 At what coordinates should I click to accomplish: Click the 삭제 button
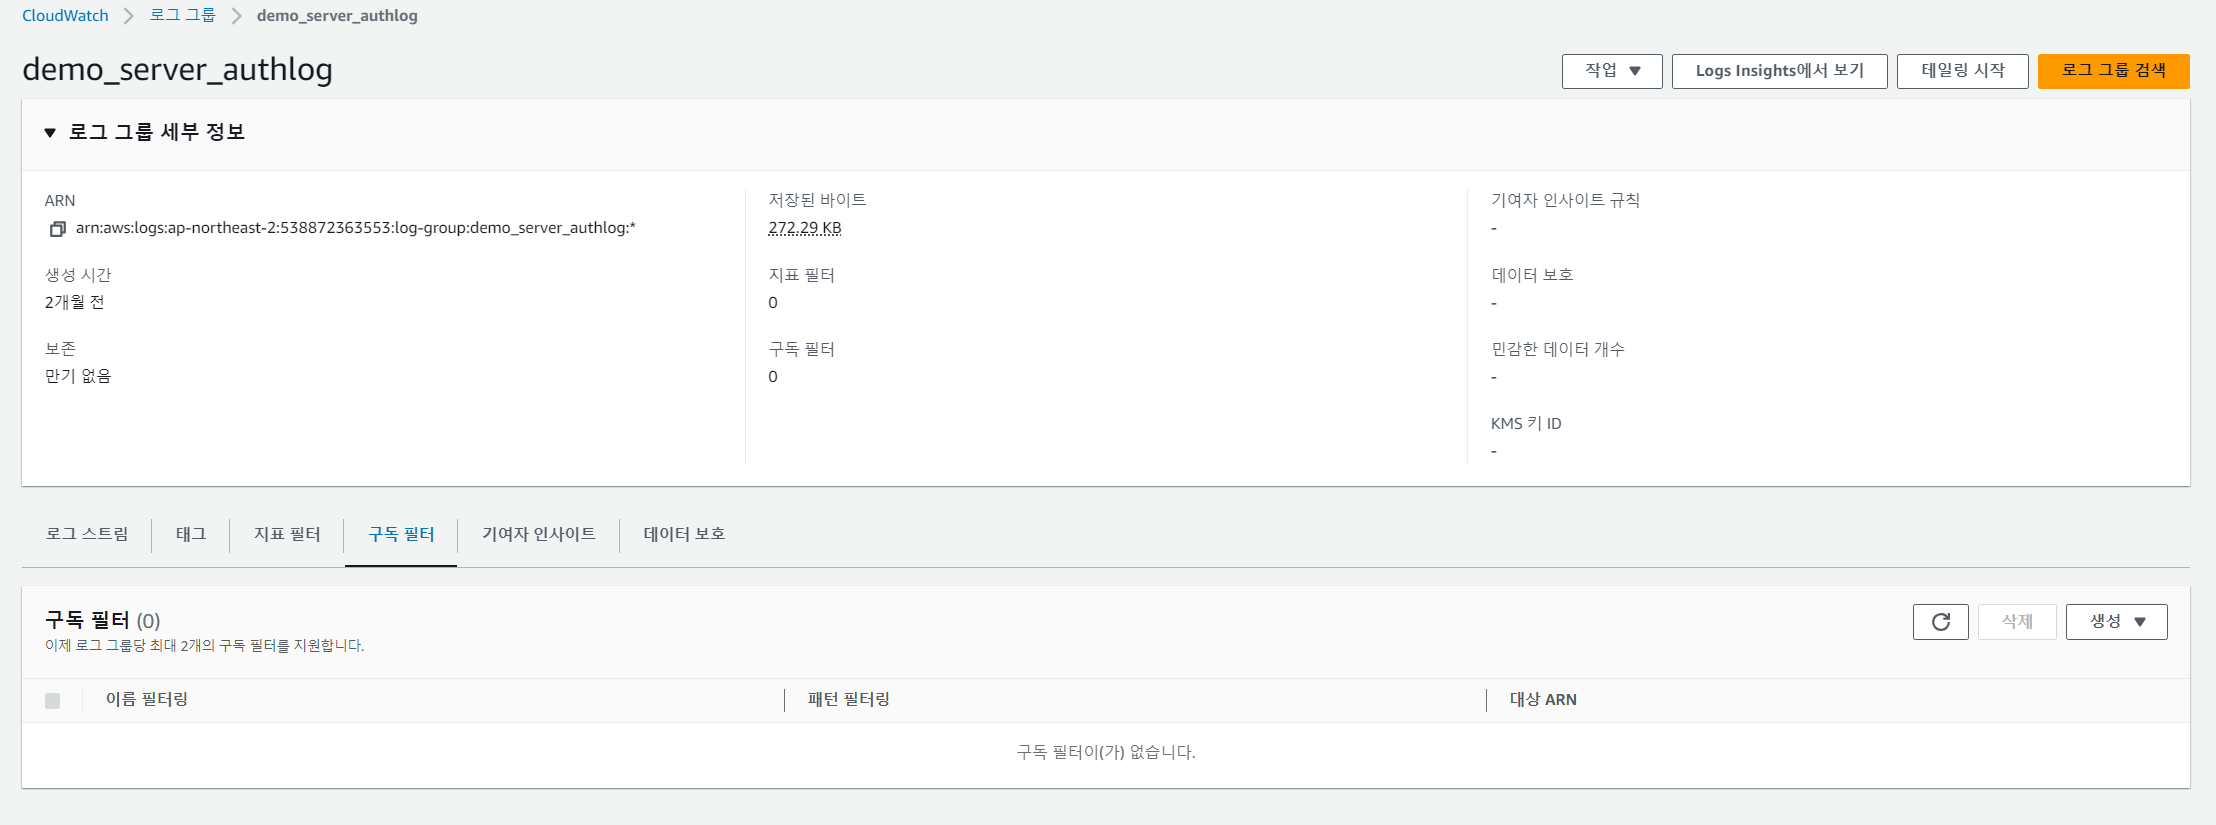(2017, 622)
